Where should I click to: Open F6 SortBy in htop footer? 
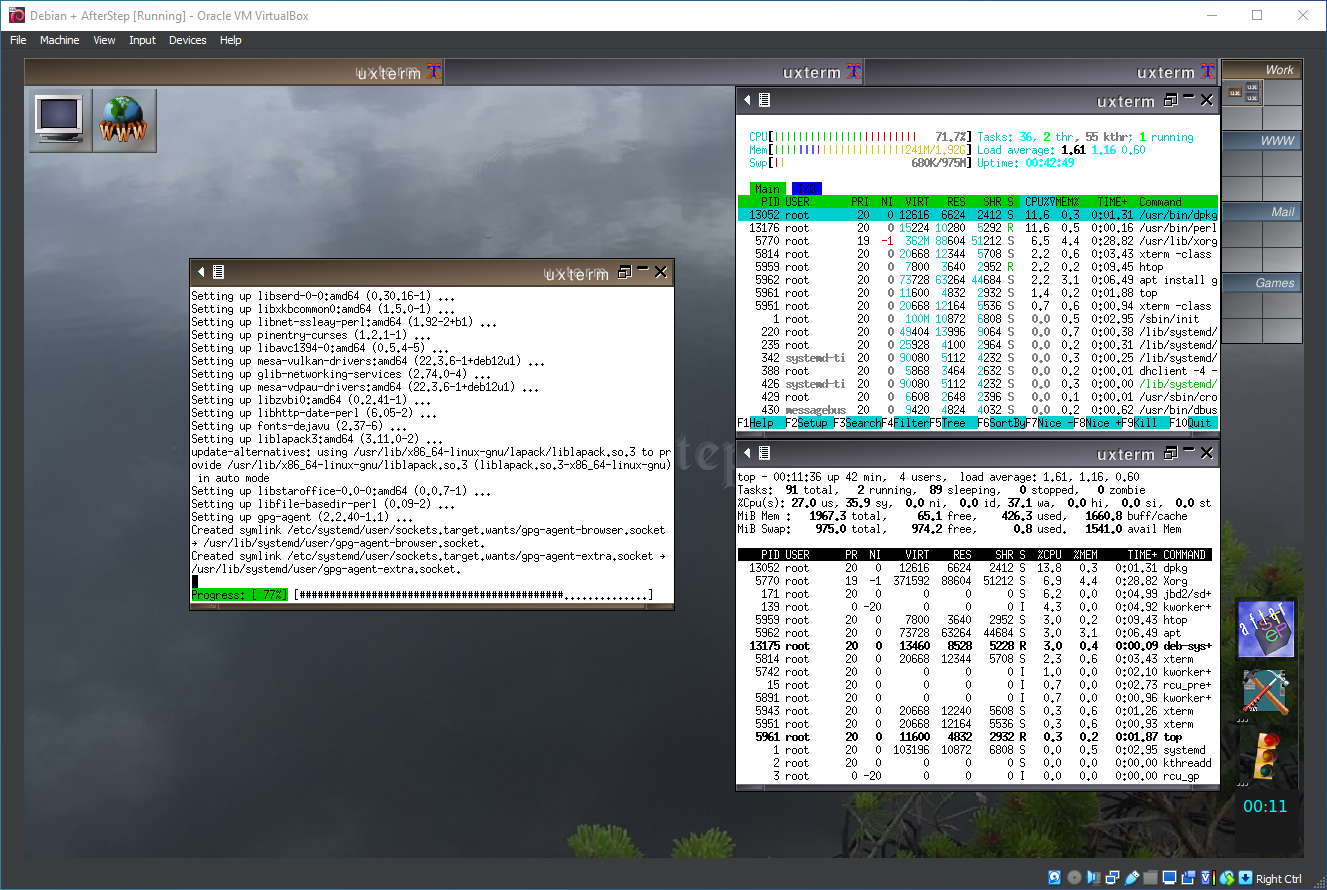click(x=1002, y=423)
